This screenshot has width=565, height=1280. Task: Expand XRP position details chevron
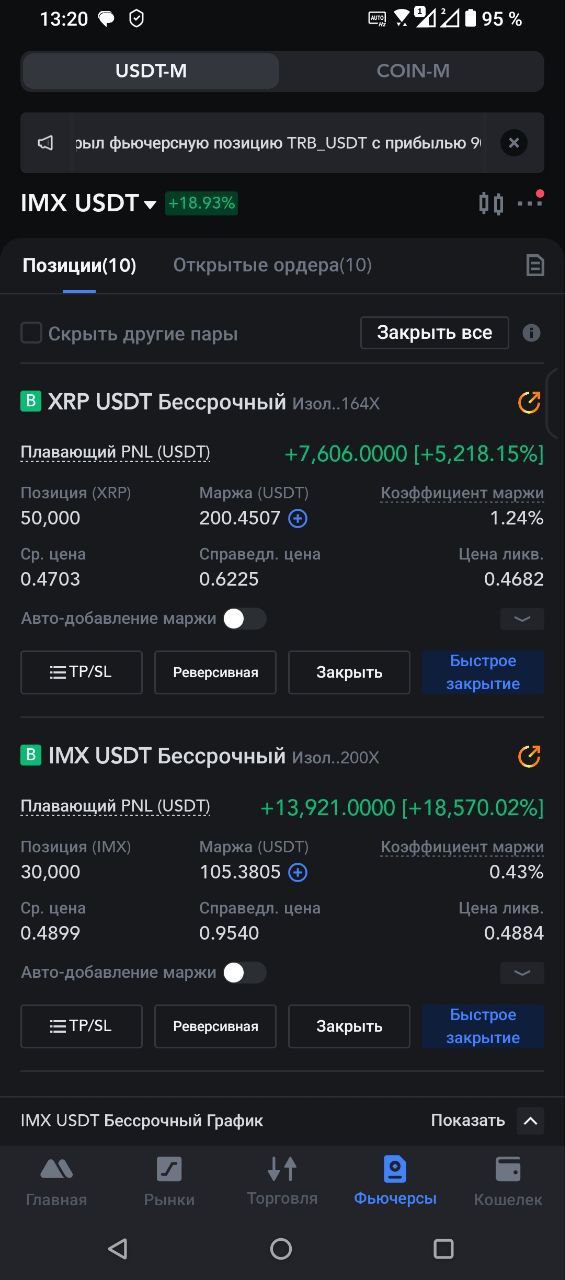click(x=522, y=619)
